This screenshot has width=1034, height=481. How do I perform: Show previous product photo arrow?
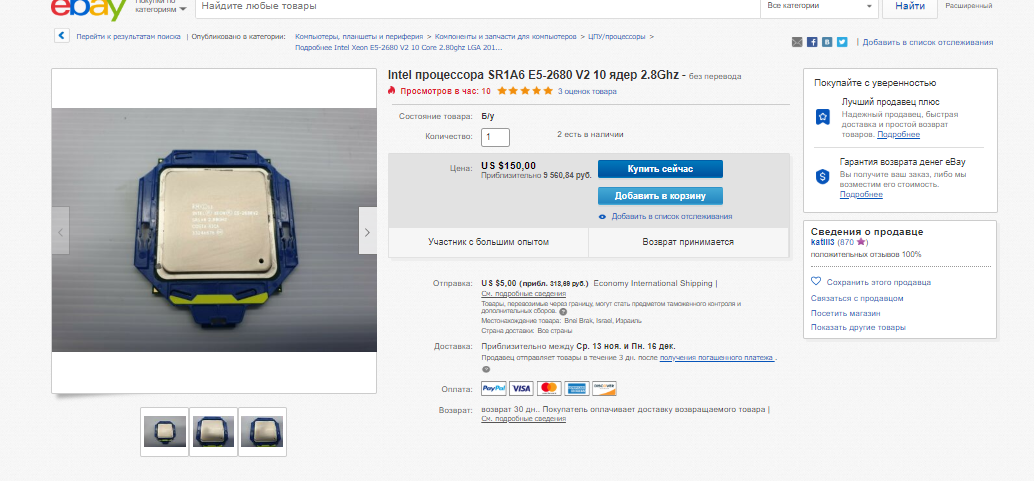61,231
